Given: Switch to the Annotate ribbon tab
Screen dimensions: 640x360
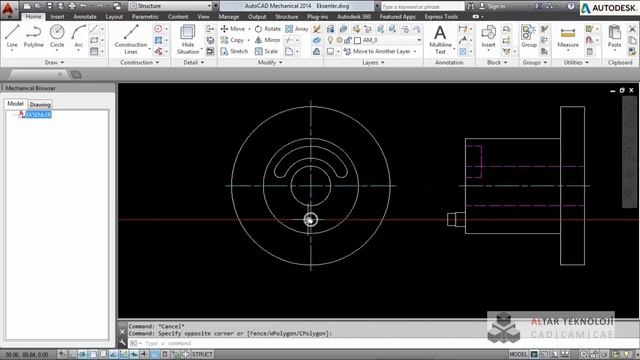Looking at the screenshot, I should 85,17.
